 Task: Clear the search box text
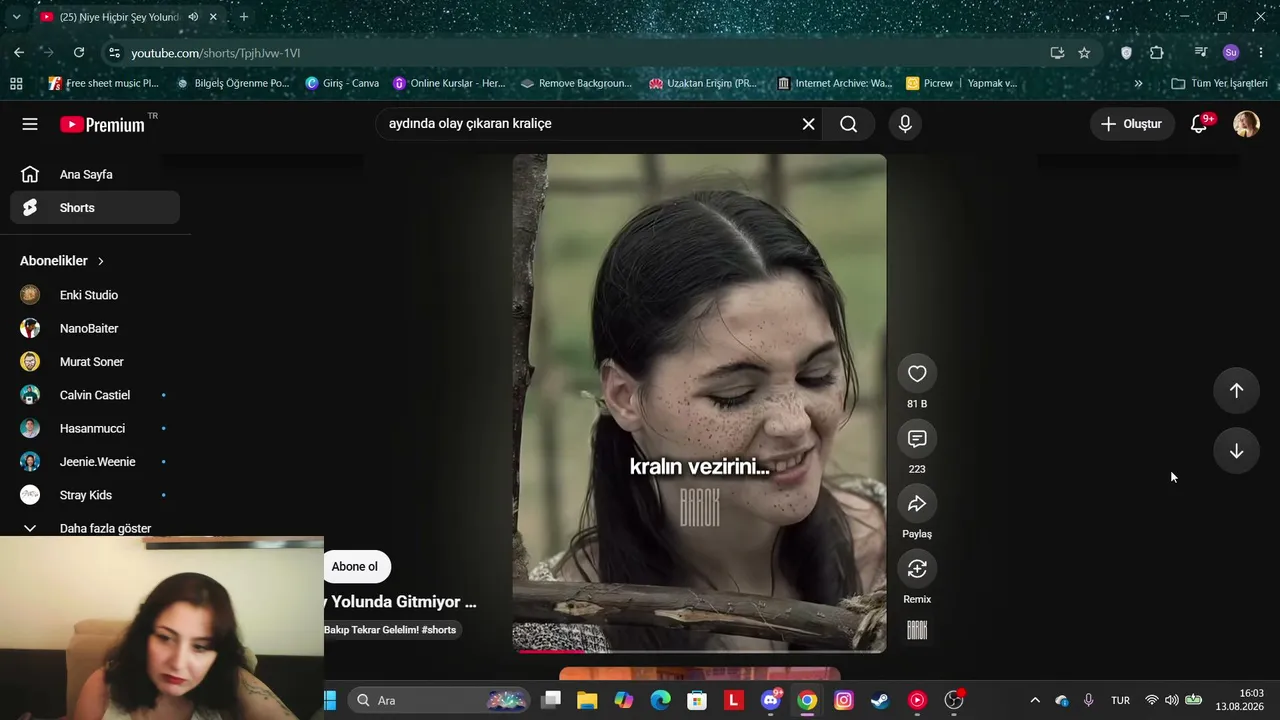(x=808, y=124)
